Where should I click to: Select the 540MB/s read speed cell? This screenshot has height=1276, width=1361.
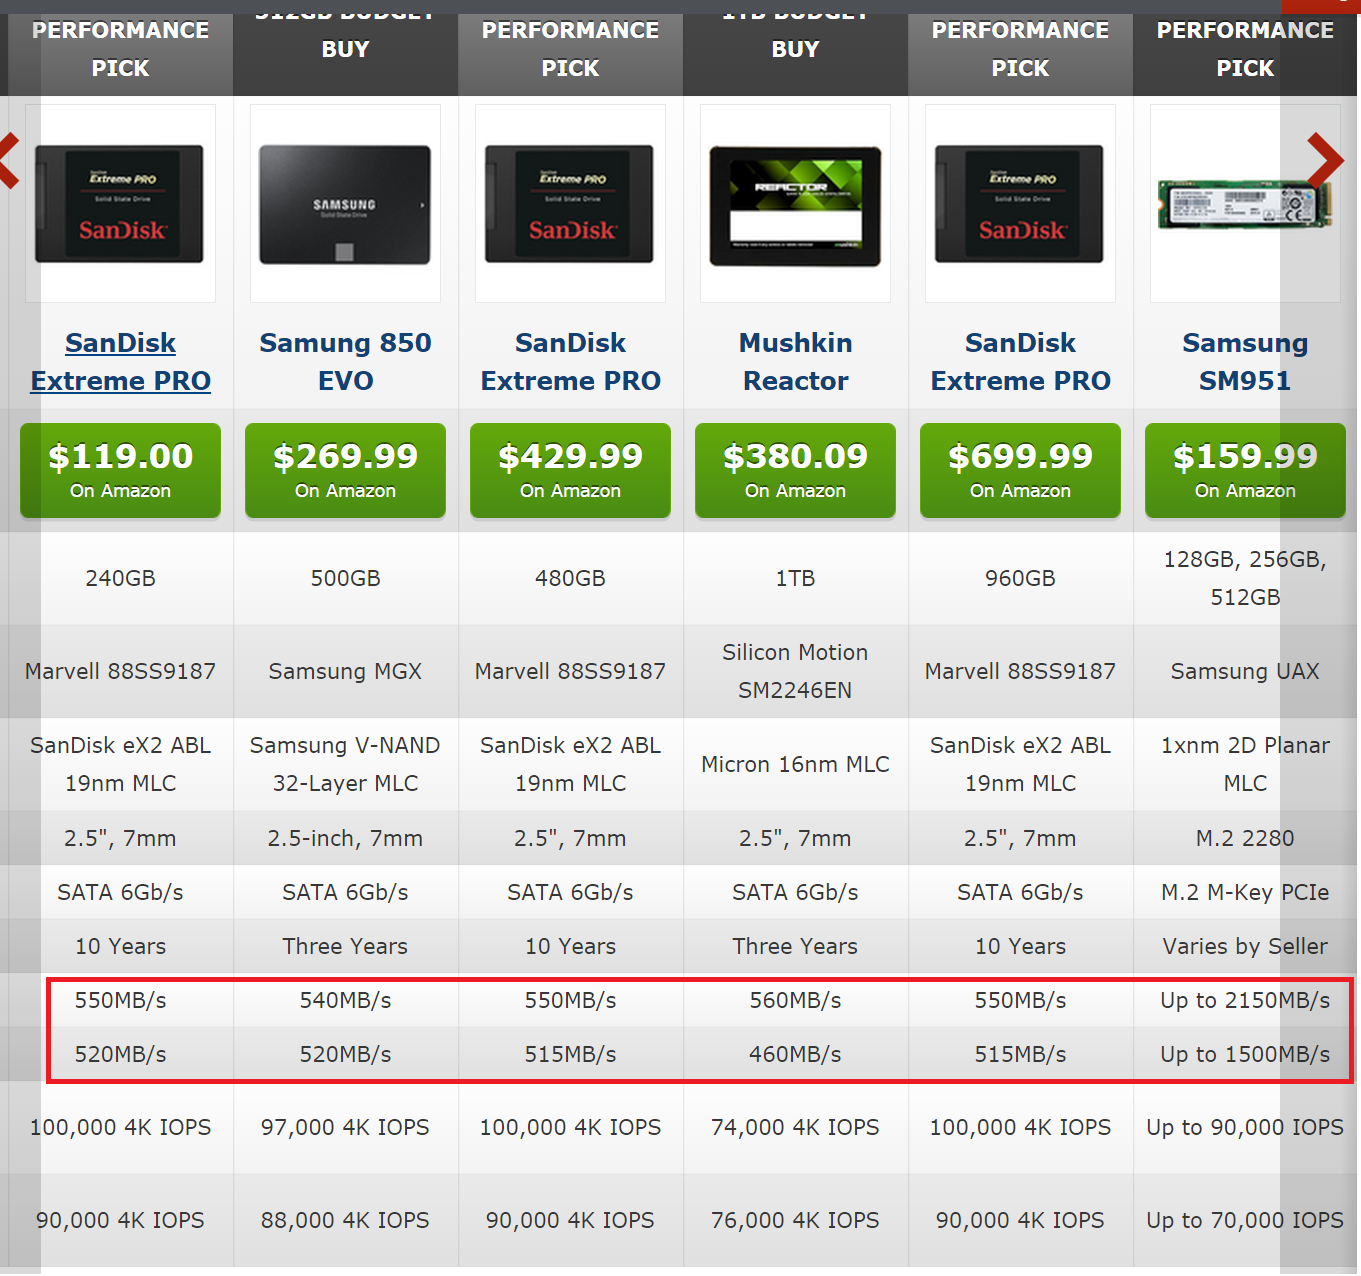(x=345, y=1000)
